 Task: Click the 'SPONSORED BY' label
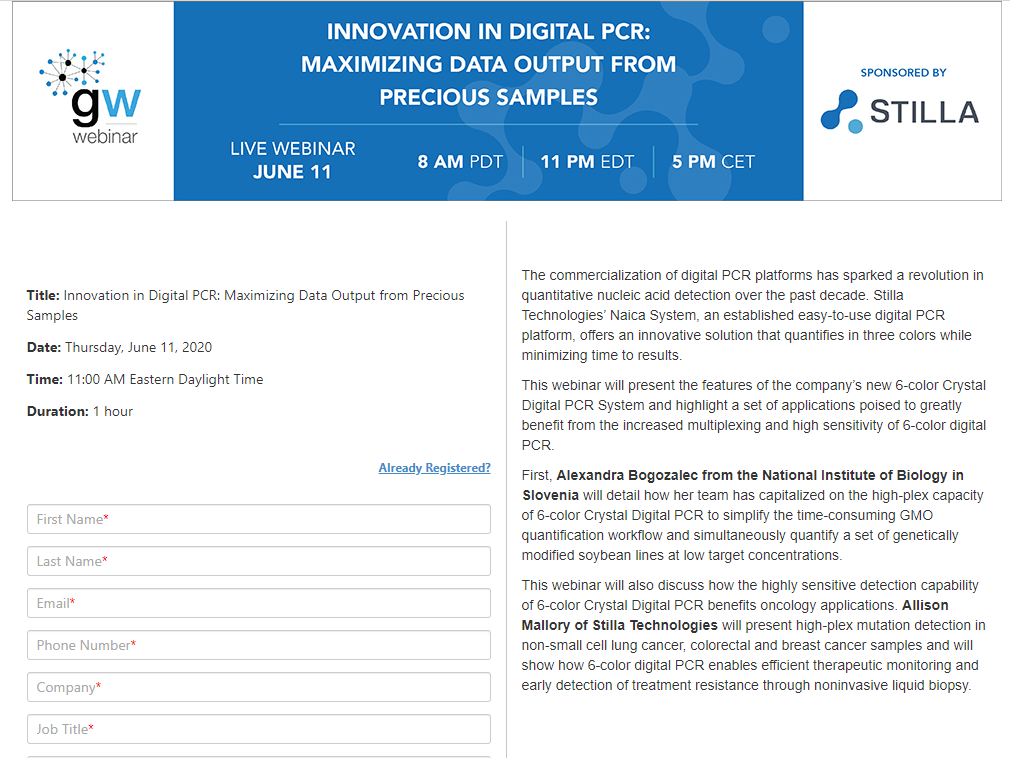click(903, 73)
